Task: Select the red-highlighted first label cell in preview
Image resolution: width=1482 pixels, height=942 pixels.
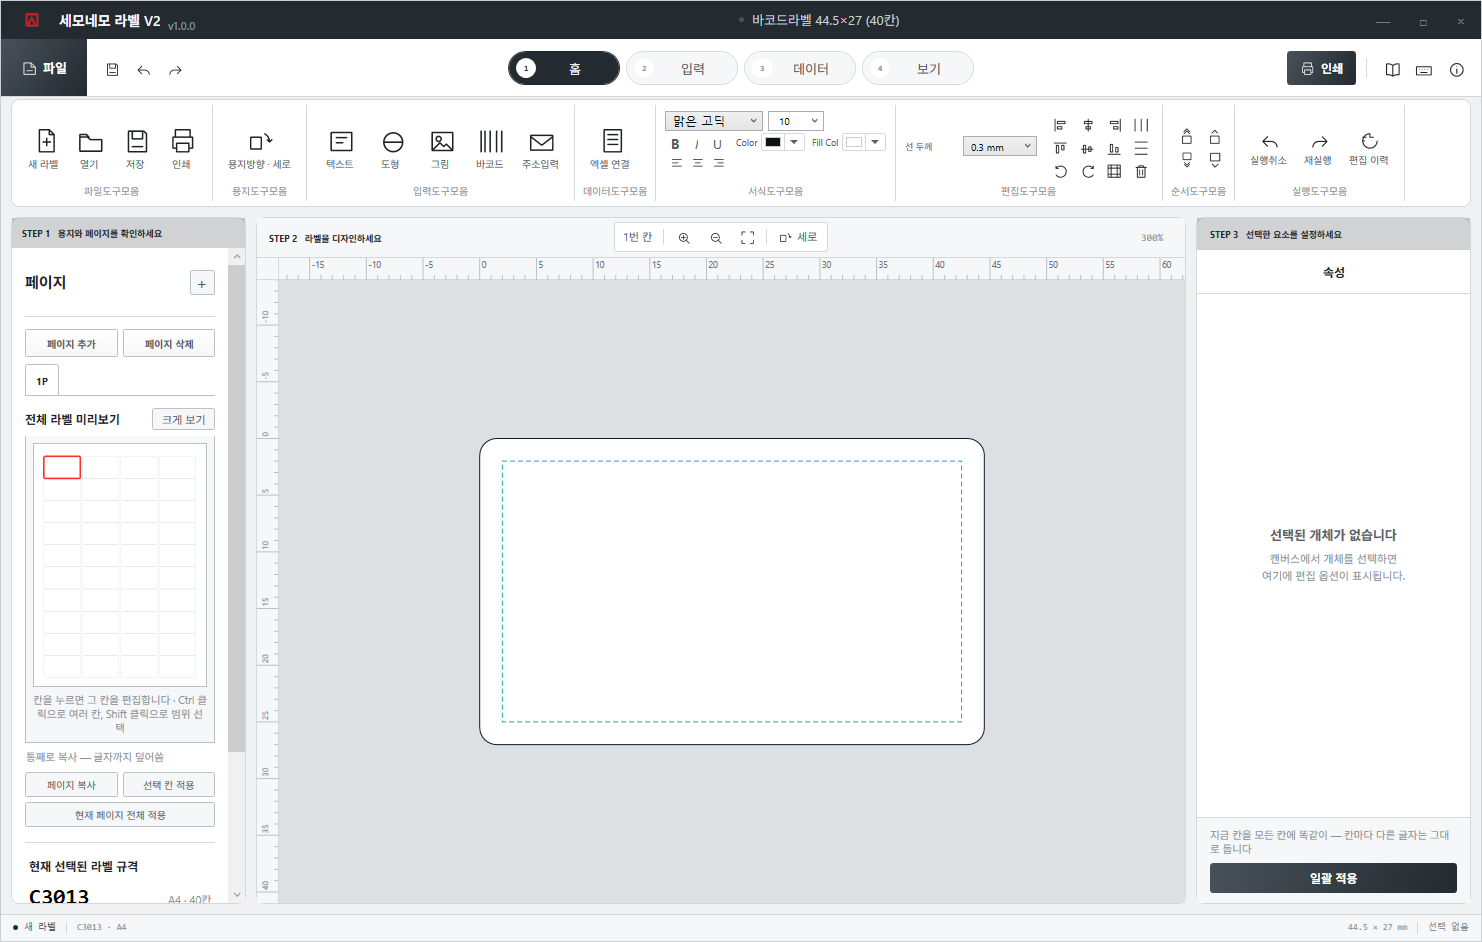Action: (62, 467)
